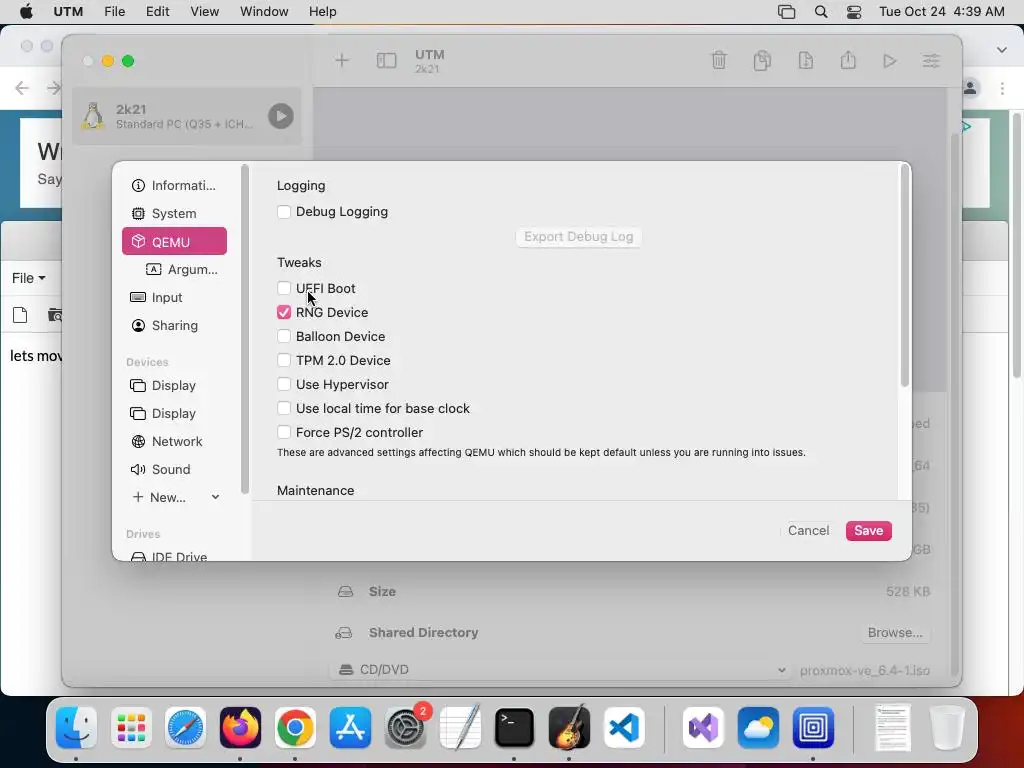
Task: Open the View menu
Action: point(204,12)
